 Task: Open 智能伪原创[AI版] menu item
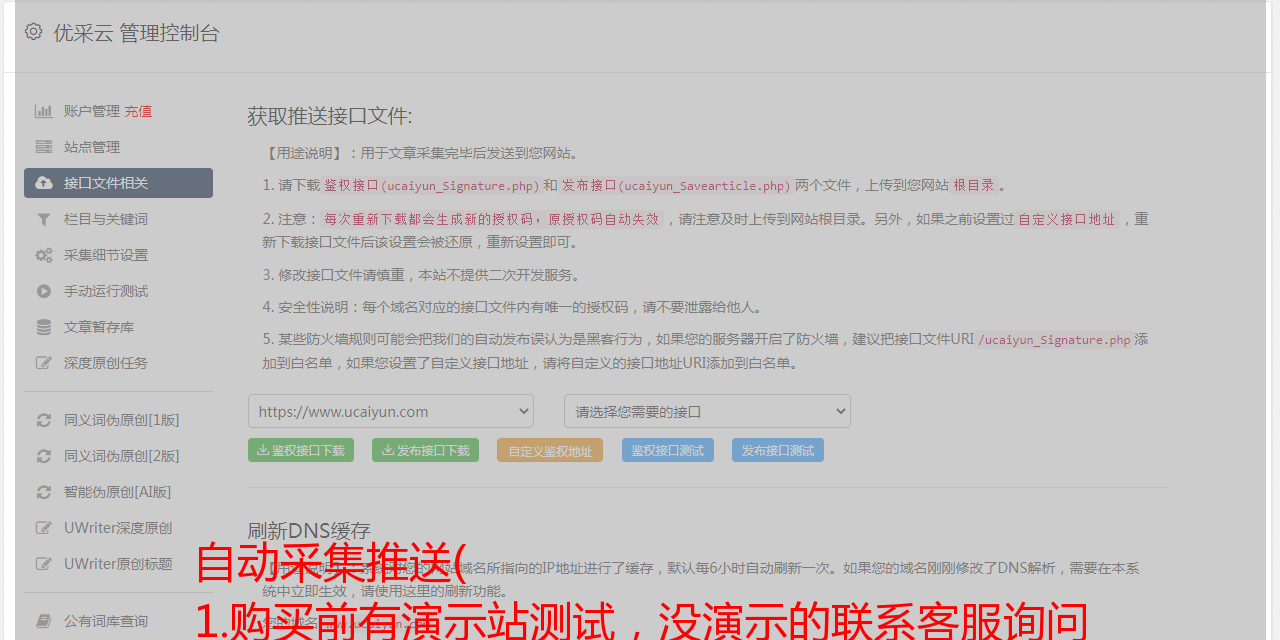pyautogui.click(x=118, y=492)
